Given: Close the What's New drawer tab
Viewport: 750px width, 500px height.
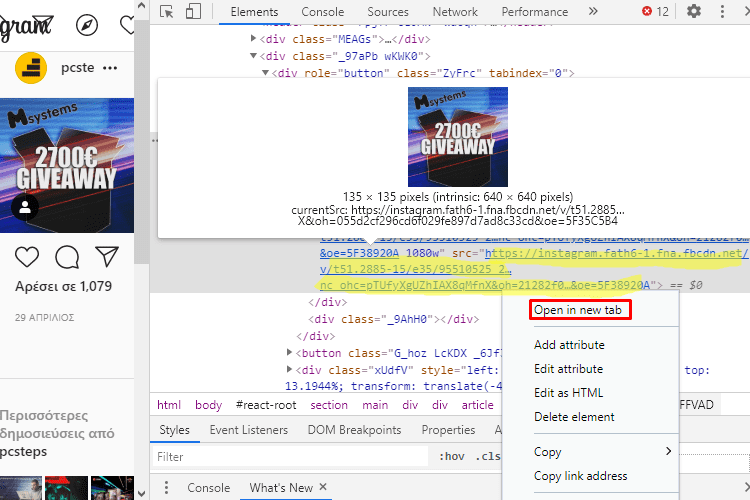Looking at the screenshot, I should 323,487.
